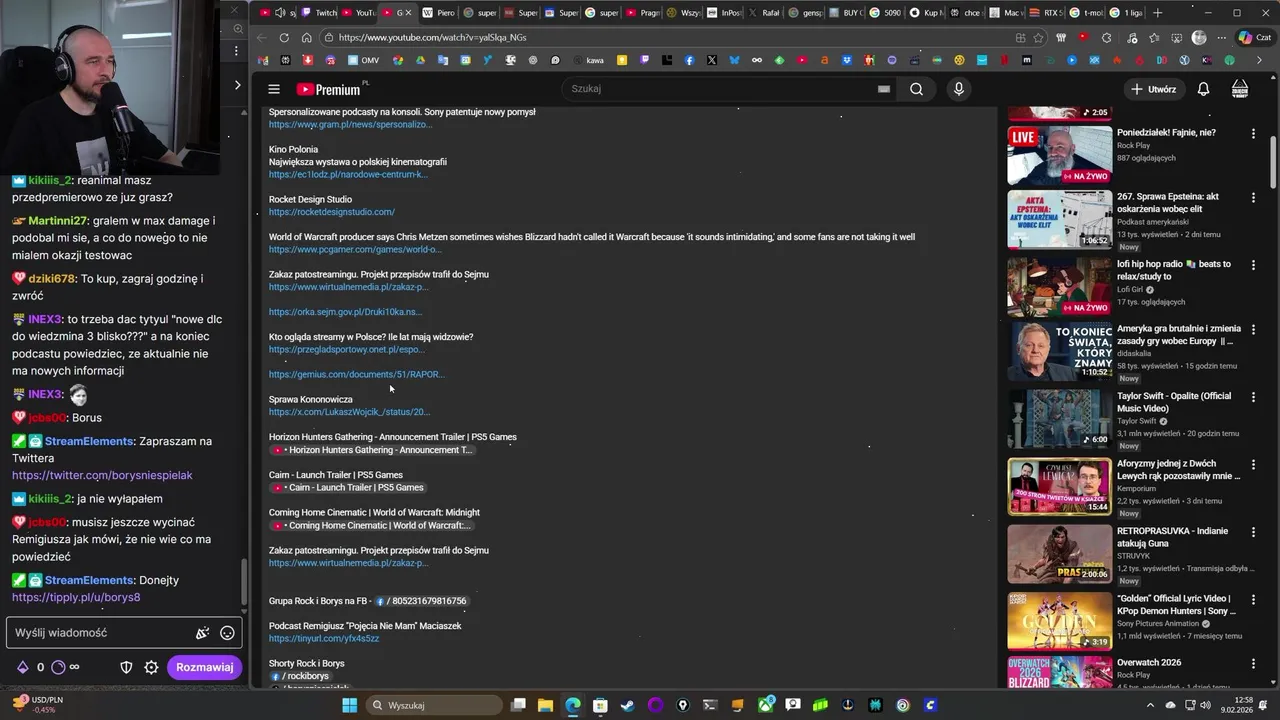The image size is (1280, 720).
Task: Open the browser home page
Action: tap(306, 38)
